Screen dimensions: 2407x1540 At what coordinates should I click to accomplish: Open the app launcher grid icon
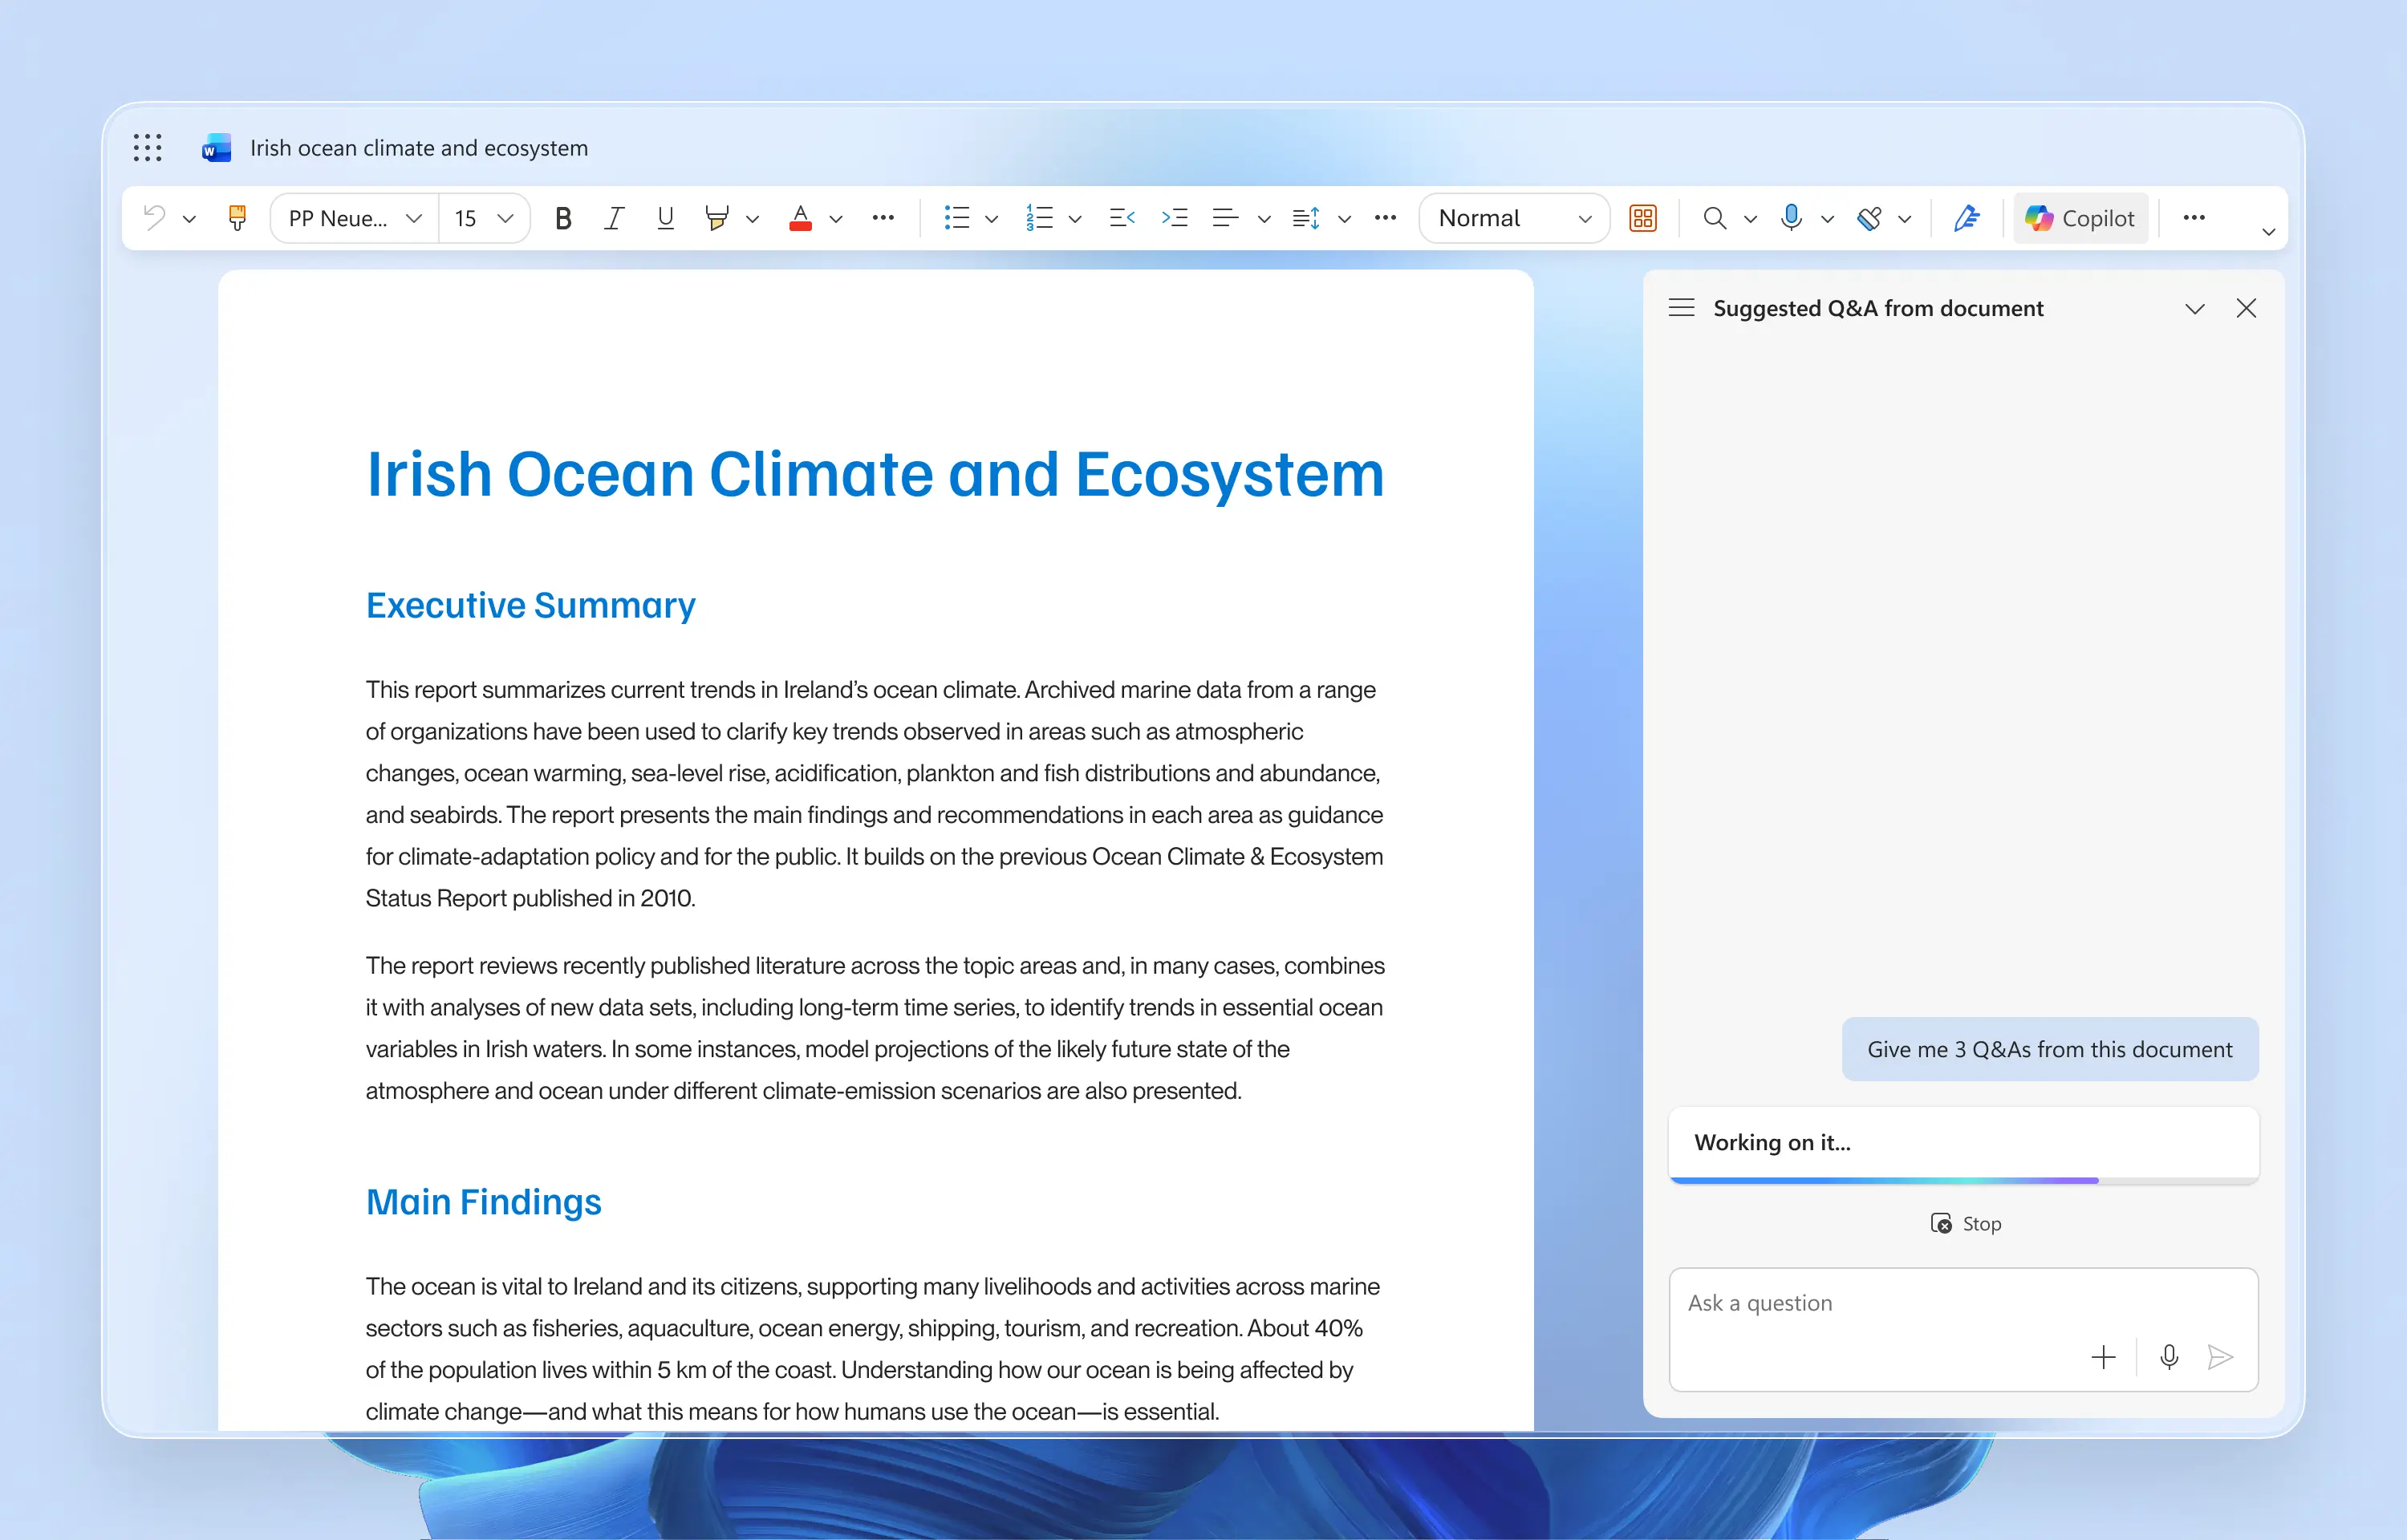147,148
